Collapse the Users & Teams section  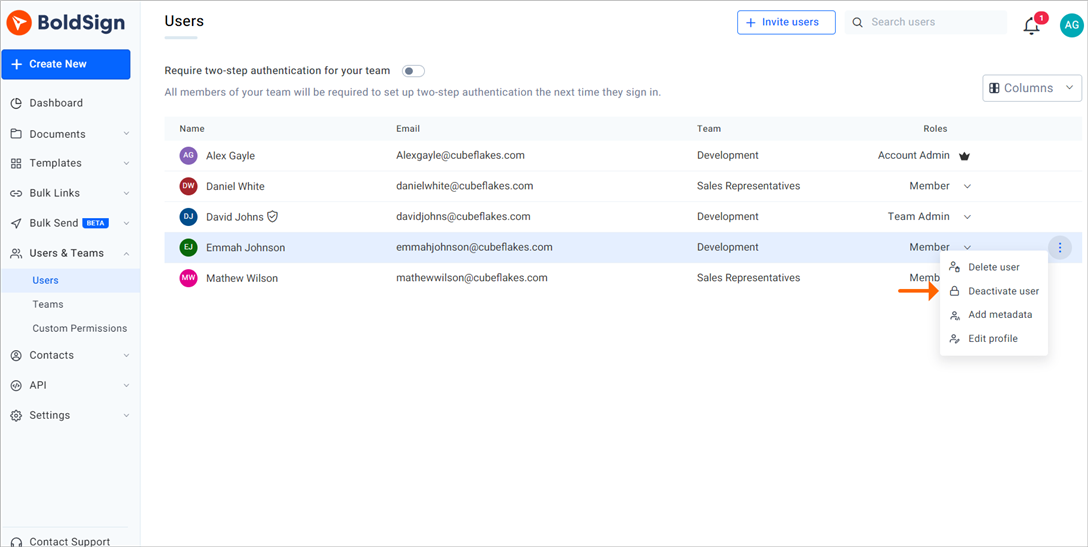126,254
